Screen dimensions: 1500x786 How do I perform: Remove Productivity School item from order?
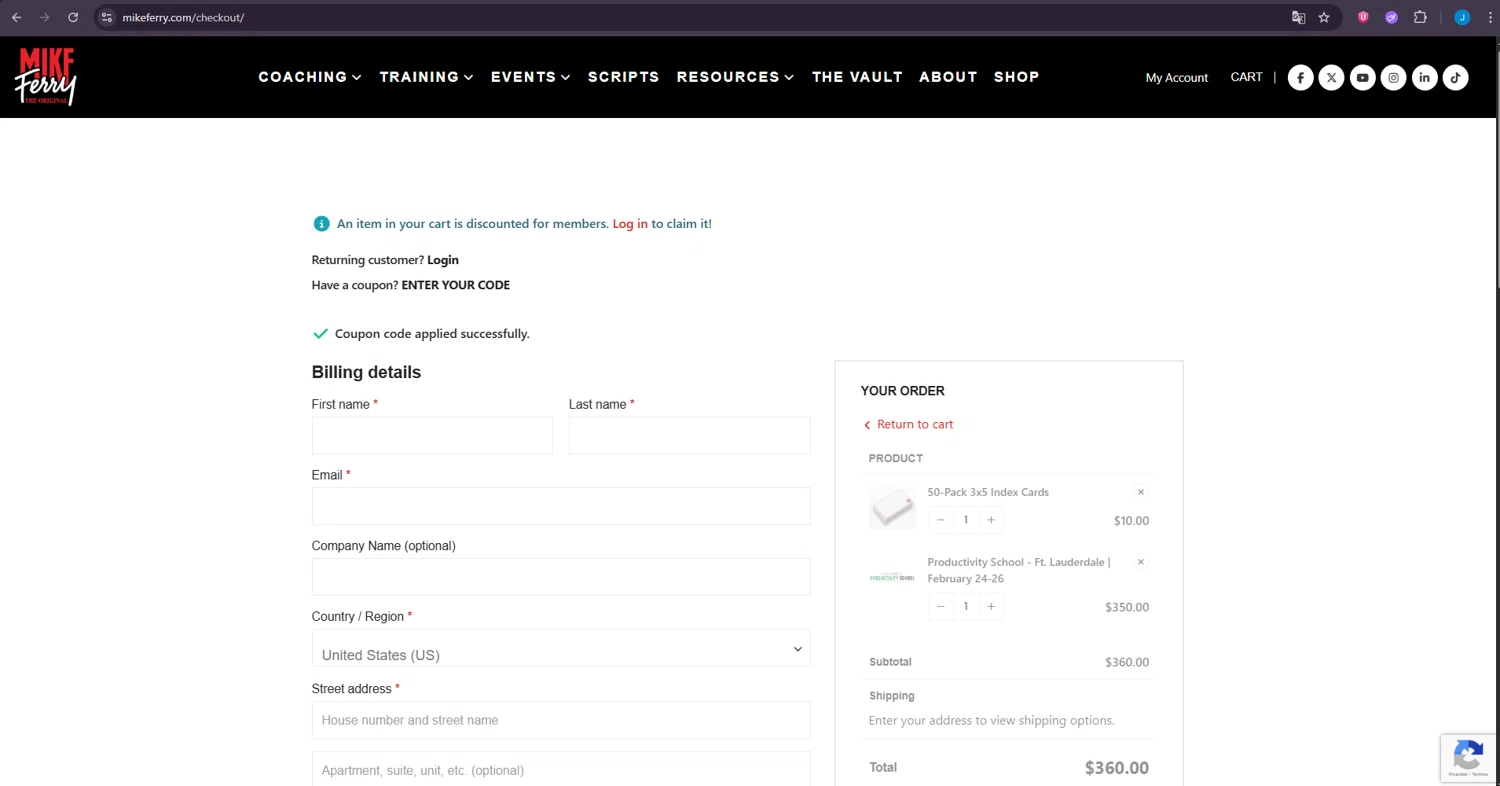(1141, 562)
